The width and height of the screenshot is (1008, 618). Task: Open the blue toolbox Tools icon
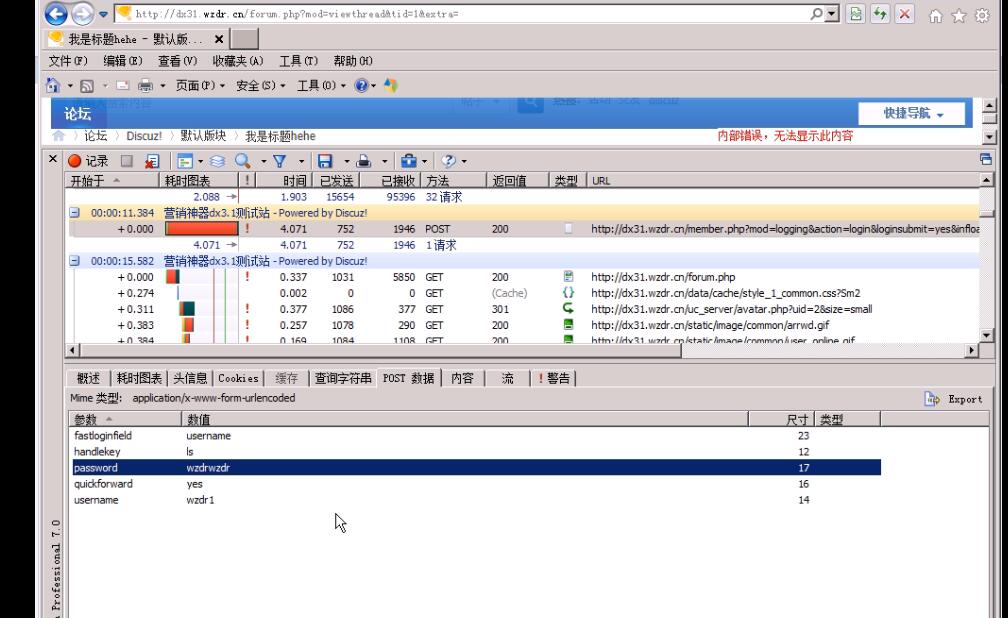[x=408, y=161]
